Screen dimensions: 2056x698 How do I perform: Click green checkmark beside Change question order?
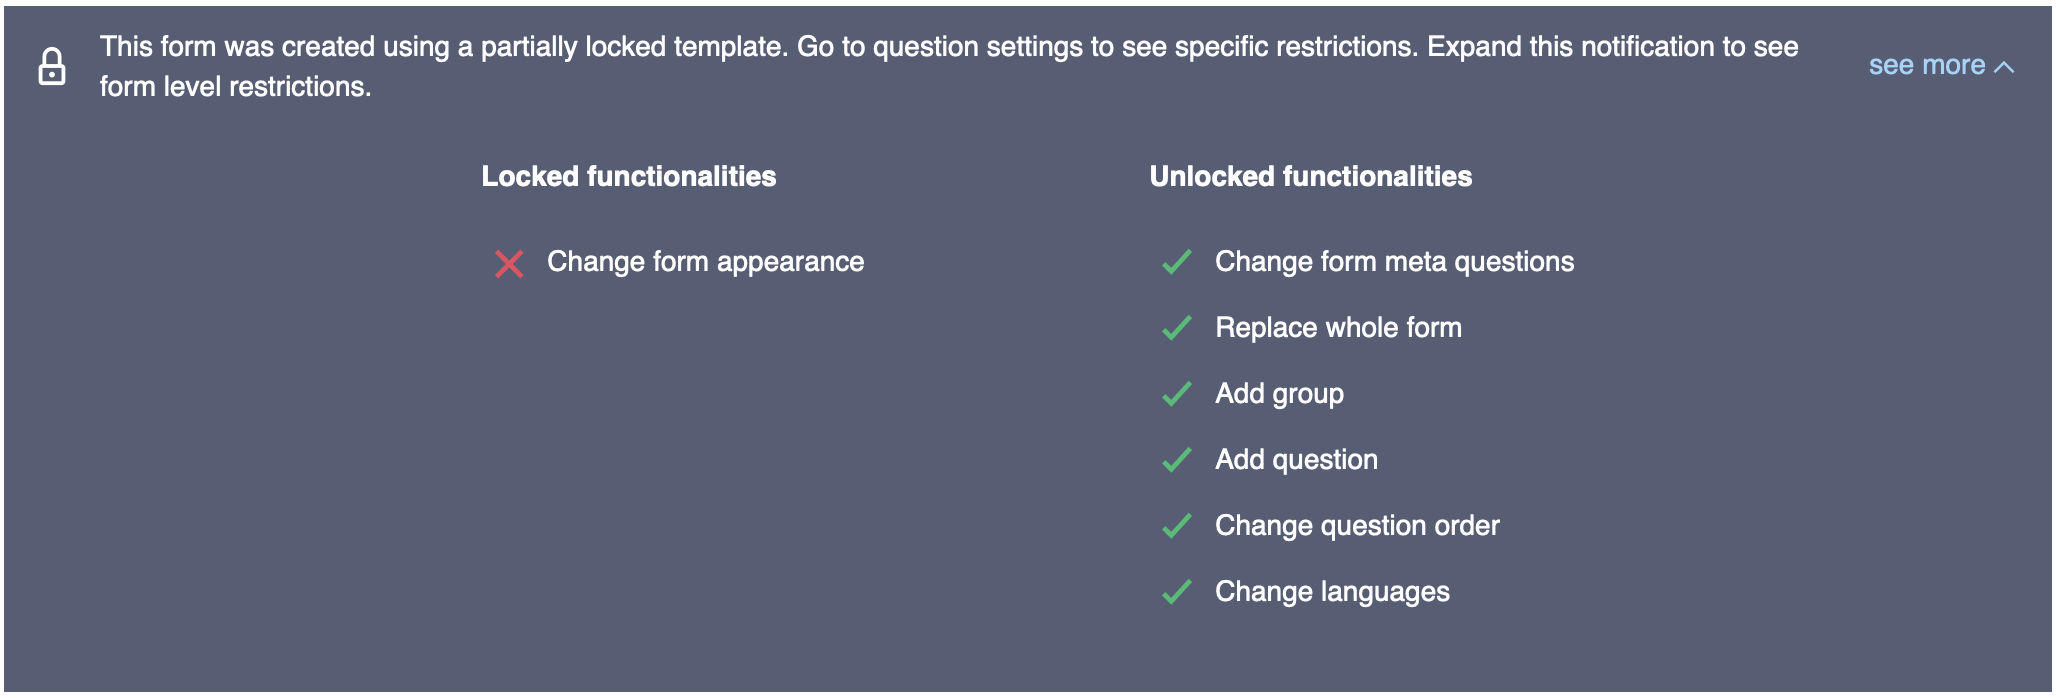click(1177, 526)
